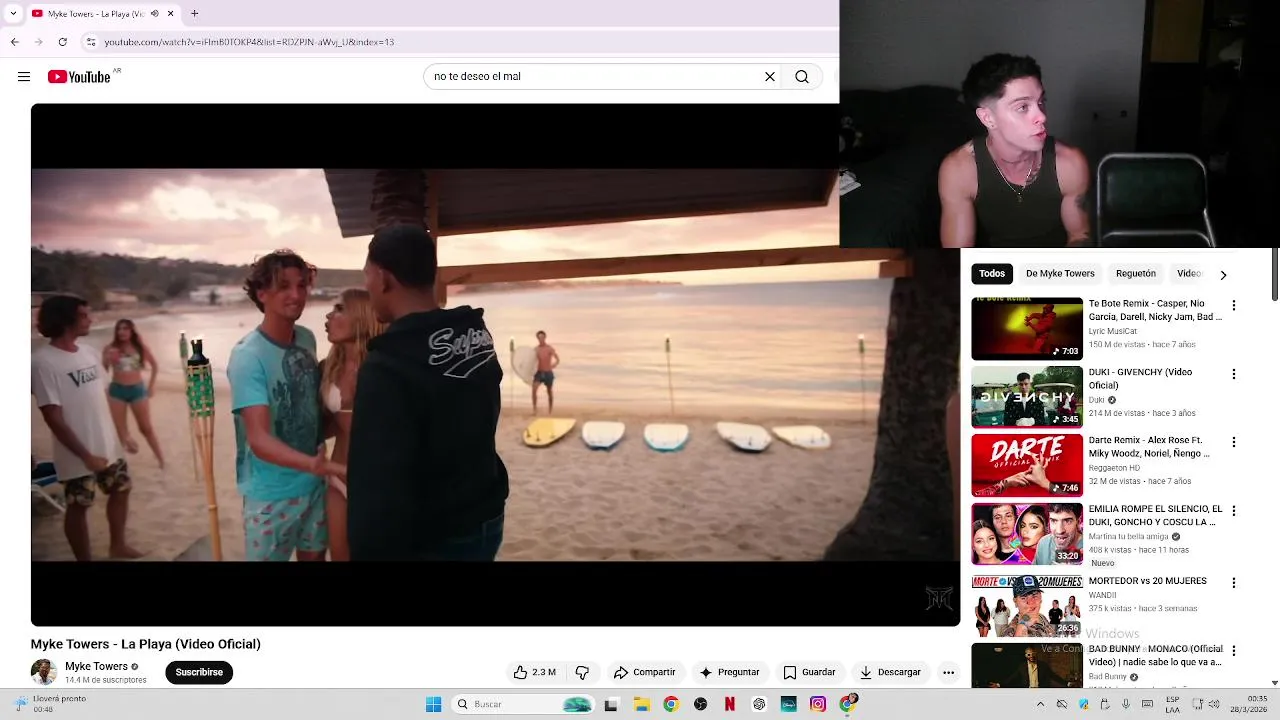Open options menu for Darte Remix
This screenshot has width=1280, height=720.
(x=1234, y=442)
